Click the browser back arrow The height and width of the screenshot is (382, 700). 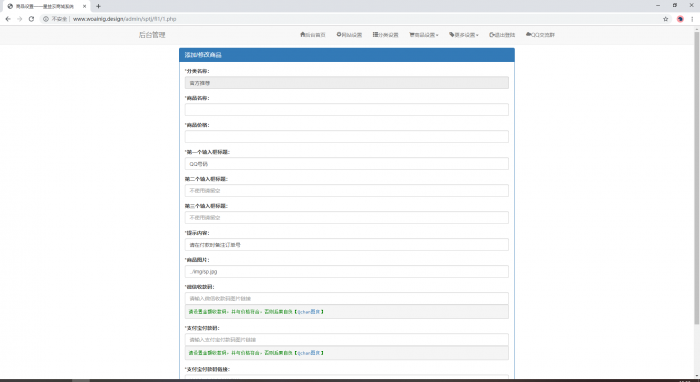click(8, 19)
